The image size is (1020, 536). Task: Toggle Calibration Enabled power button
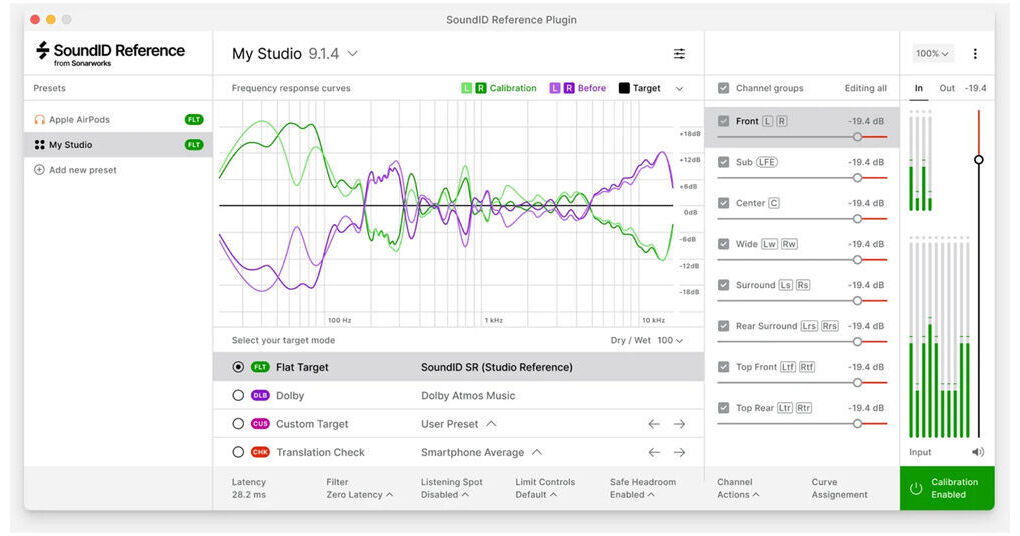(x=916, y=489)
